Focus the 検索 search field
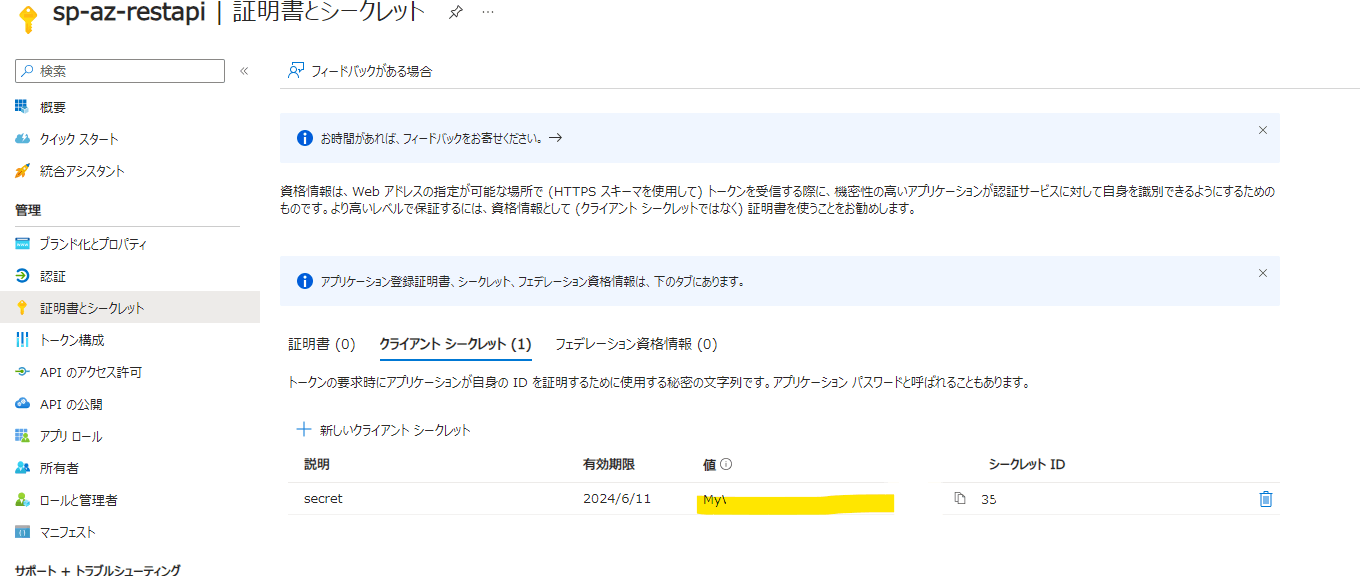 click(x=120, y=71)
